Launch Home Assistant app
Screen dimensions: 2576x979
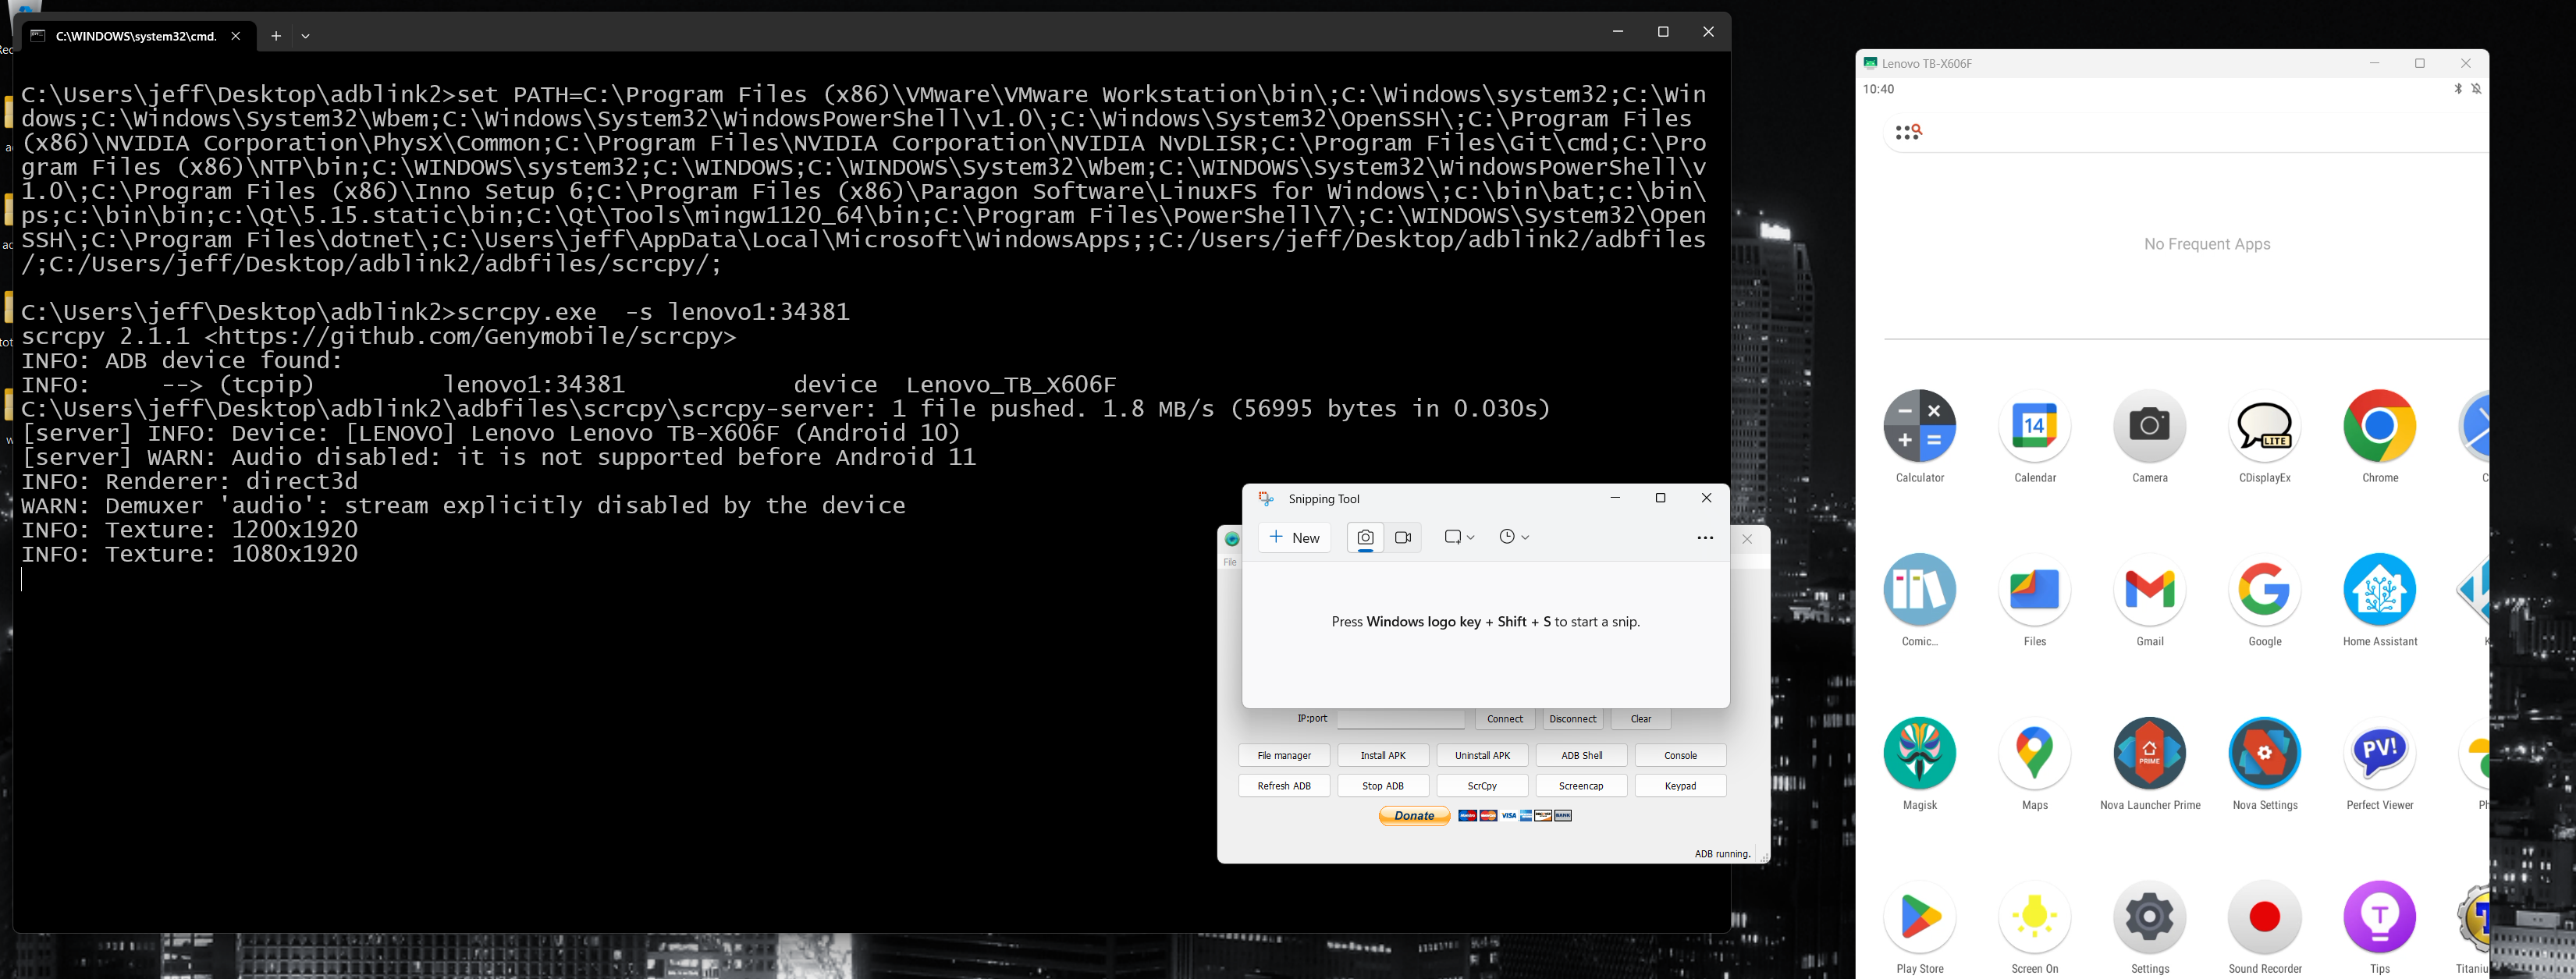(x=2379, y=590)
